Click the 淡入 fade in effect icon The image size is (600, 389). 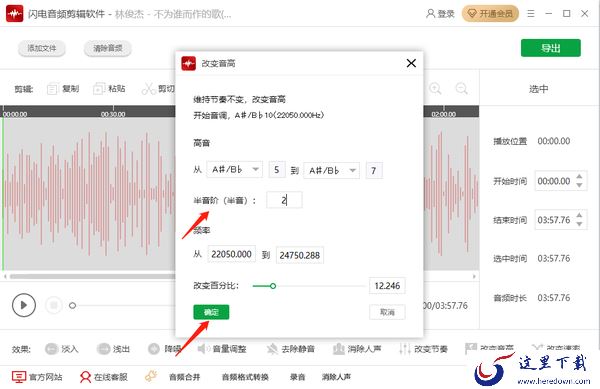(x=51, y=349)
